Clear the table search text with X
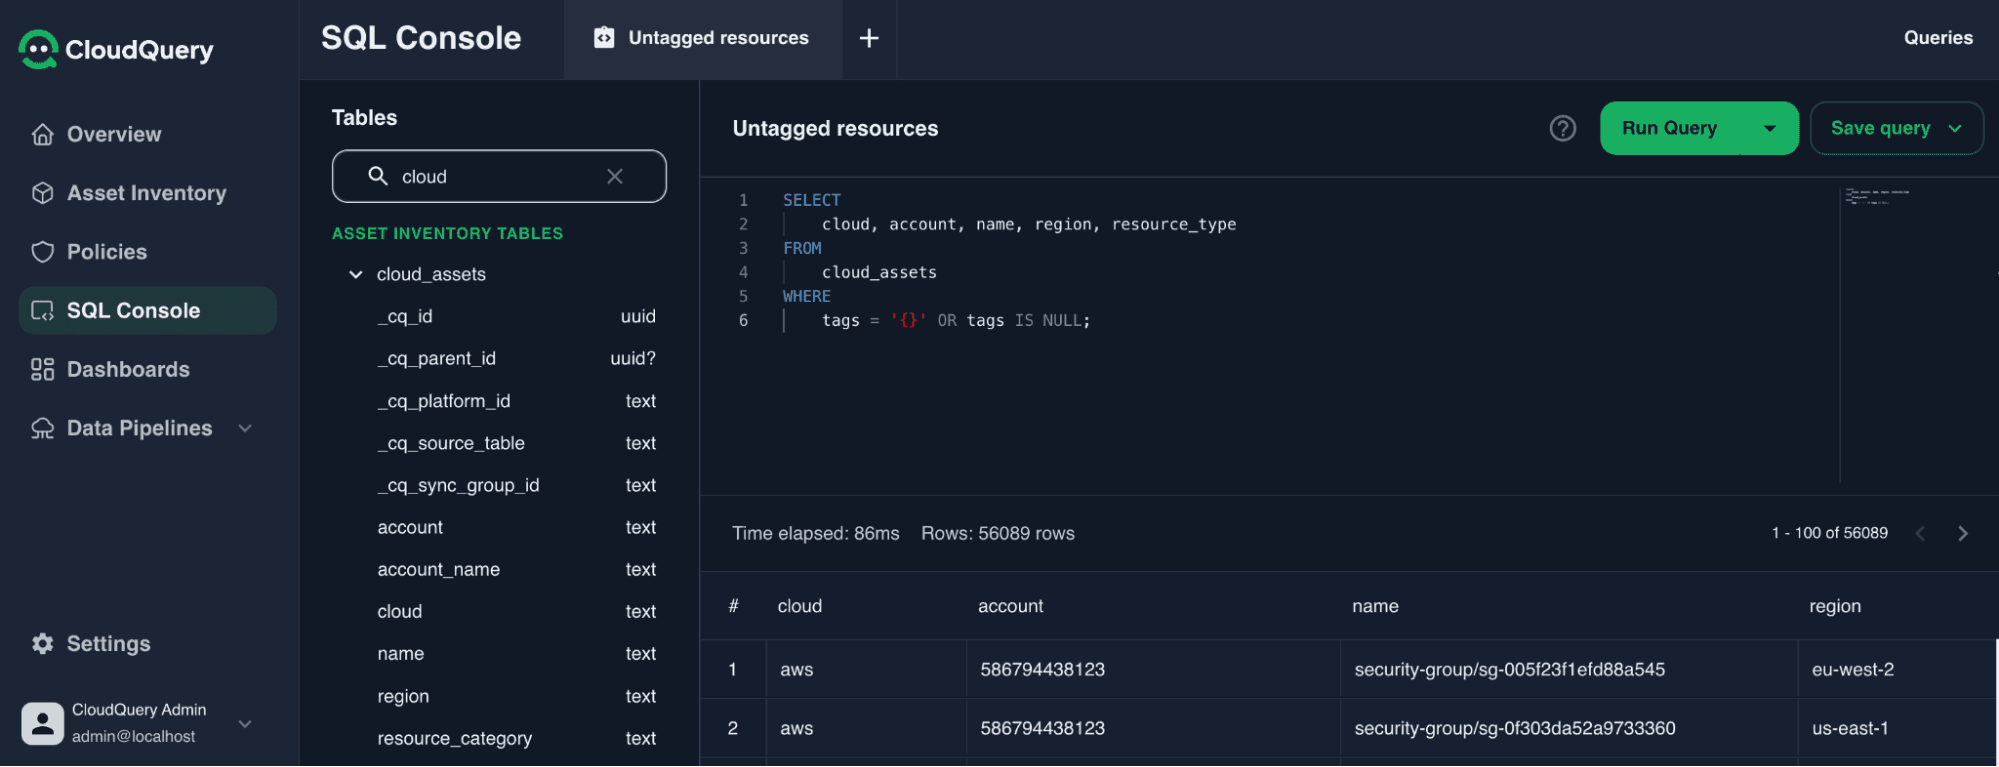The height and width of the screenshot is (767, 1999). (615, 177)
